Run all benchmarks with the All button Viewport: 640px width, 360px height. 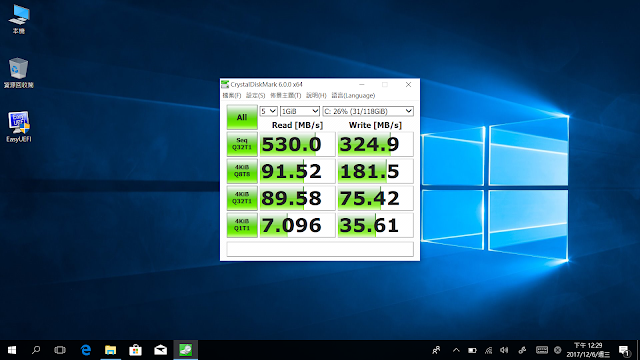[242, 117]
